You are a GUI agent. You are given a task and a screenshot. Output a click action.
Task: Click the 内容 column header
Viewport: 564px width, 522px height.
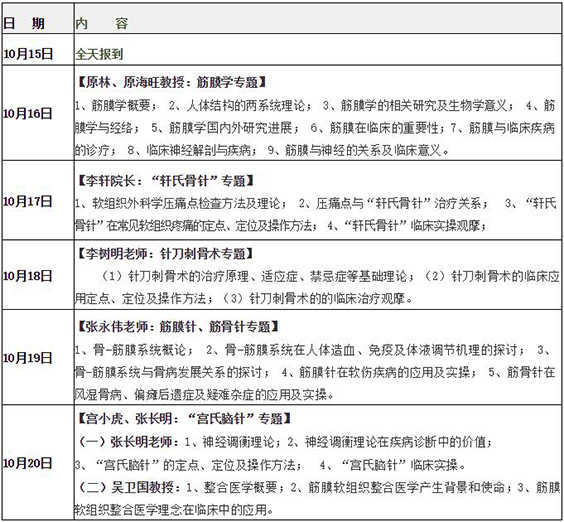101,23
